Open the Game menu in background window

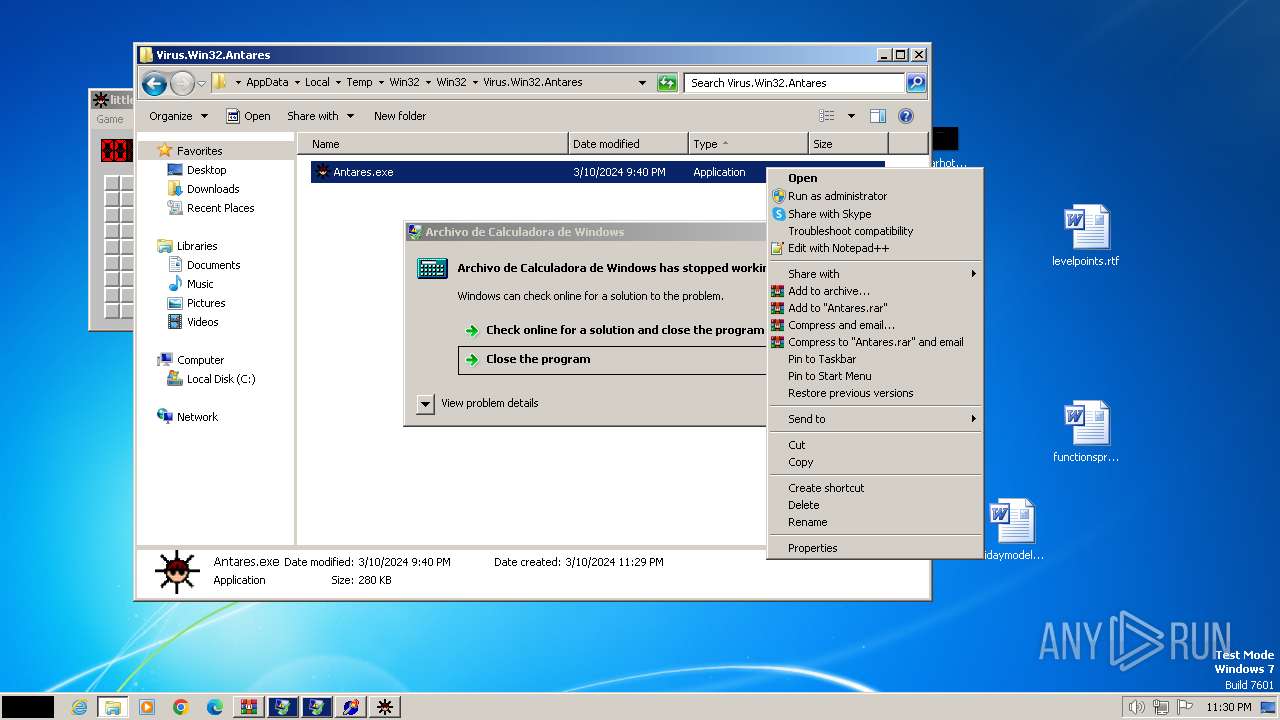110,119
